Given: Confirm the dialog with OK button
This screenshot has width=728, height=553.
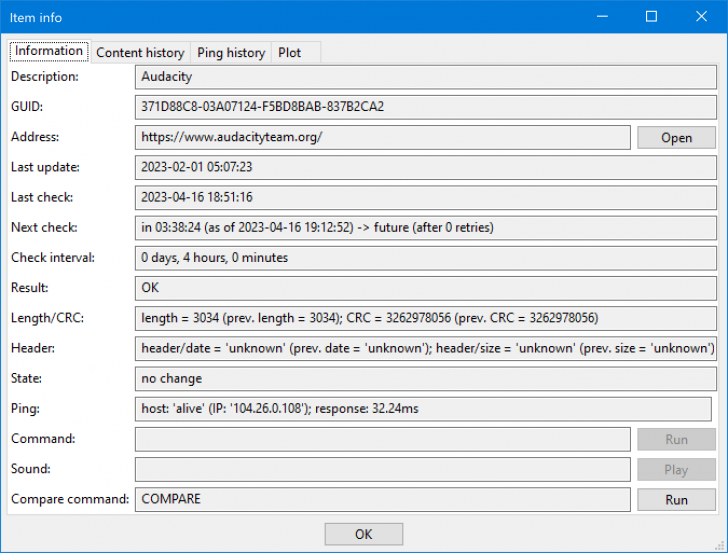Looking at the screenshot, I should [364, 534].
